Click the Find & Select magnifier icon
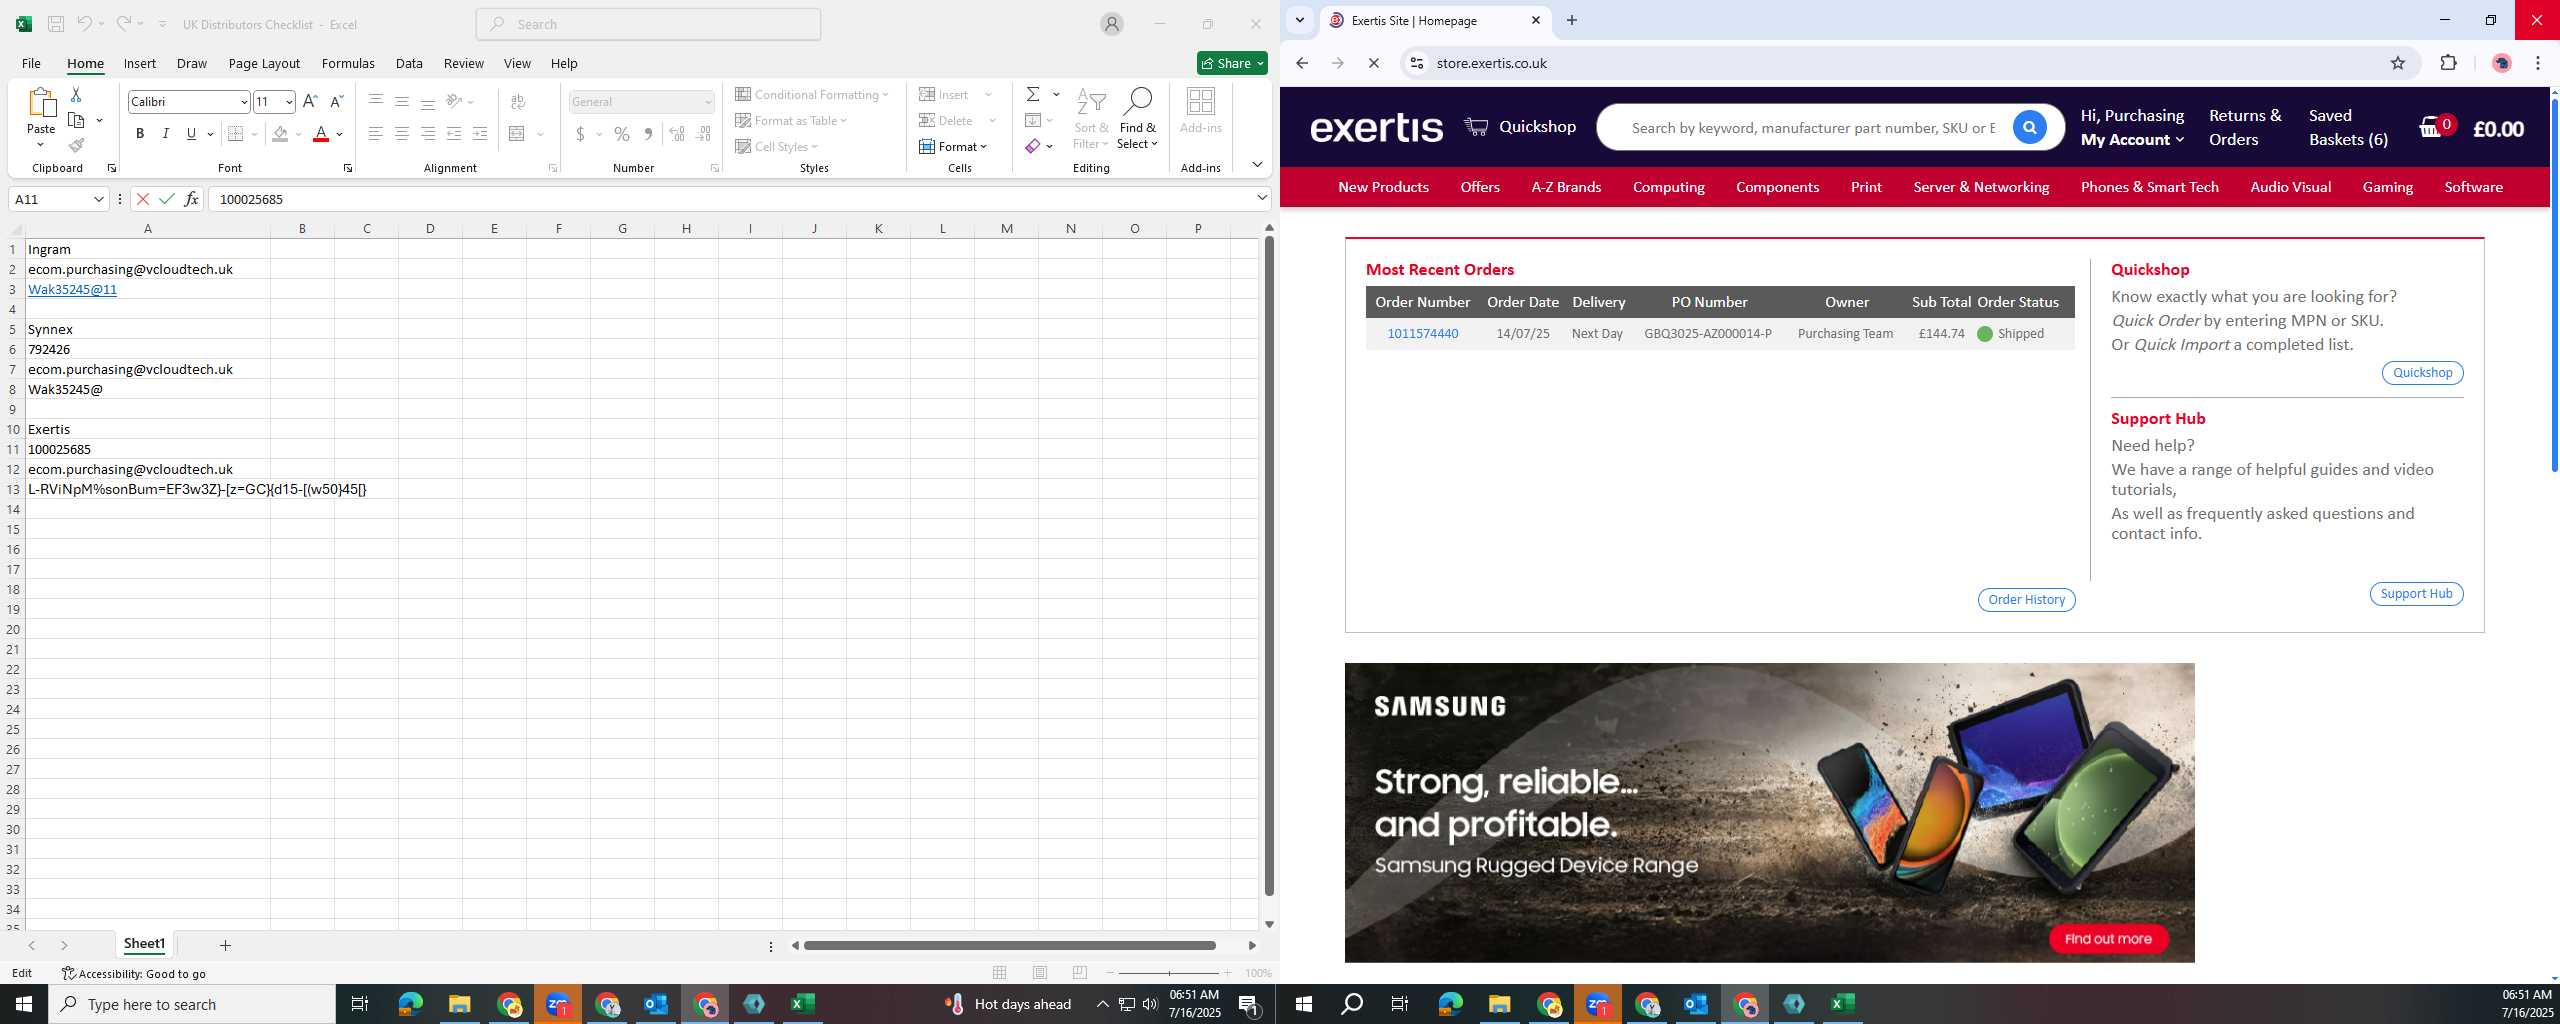Viewport: 2560px width, 1024px height. [1138, 101]
